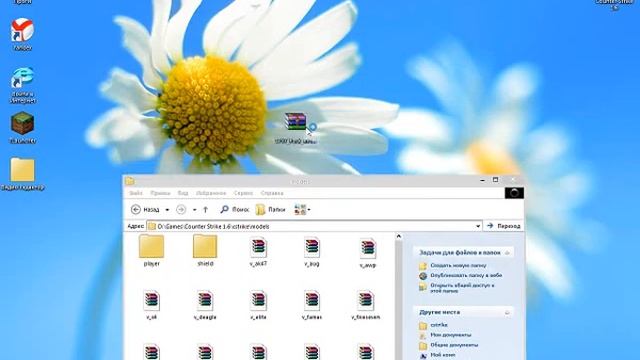The width and height of the screenshot is (640, 360).
Task: Select the Minecraft launcher desktop icon
Action: point(22,127)
